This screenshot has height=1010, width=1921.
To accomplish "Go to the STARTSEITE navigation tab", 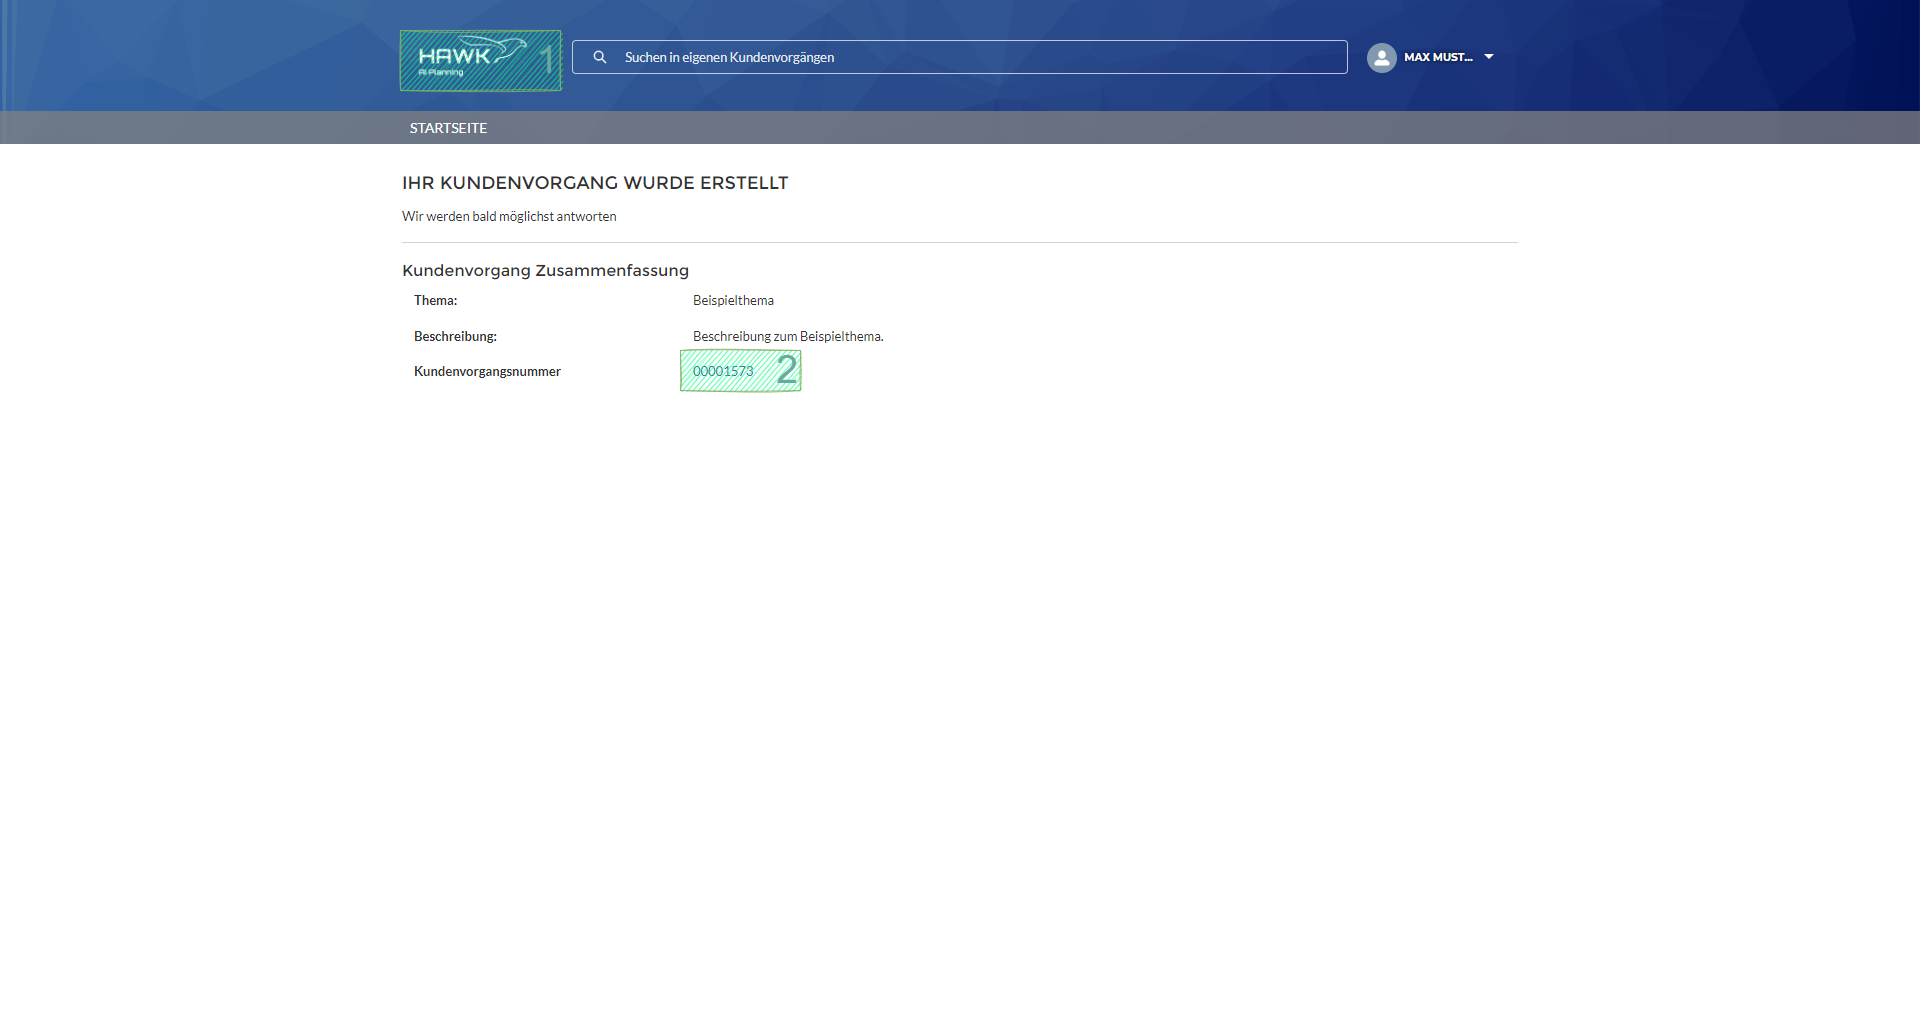I will point(448,128).
